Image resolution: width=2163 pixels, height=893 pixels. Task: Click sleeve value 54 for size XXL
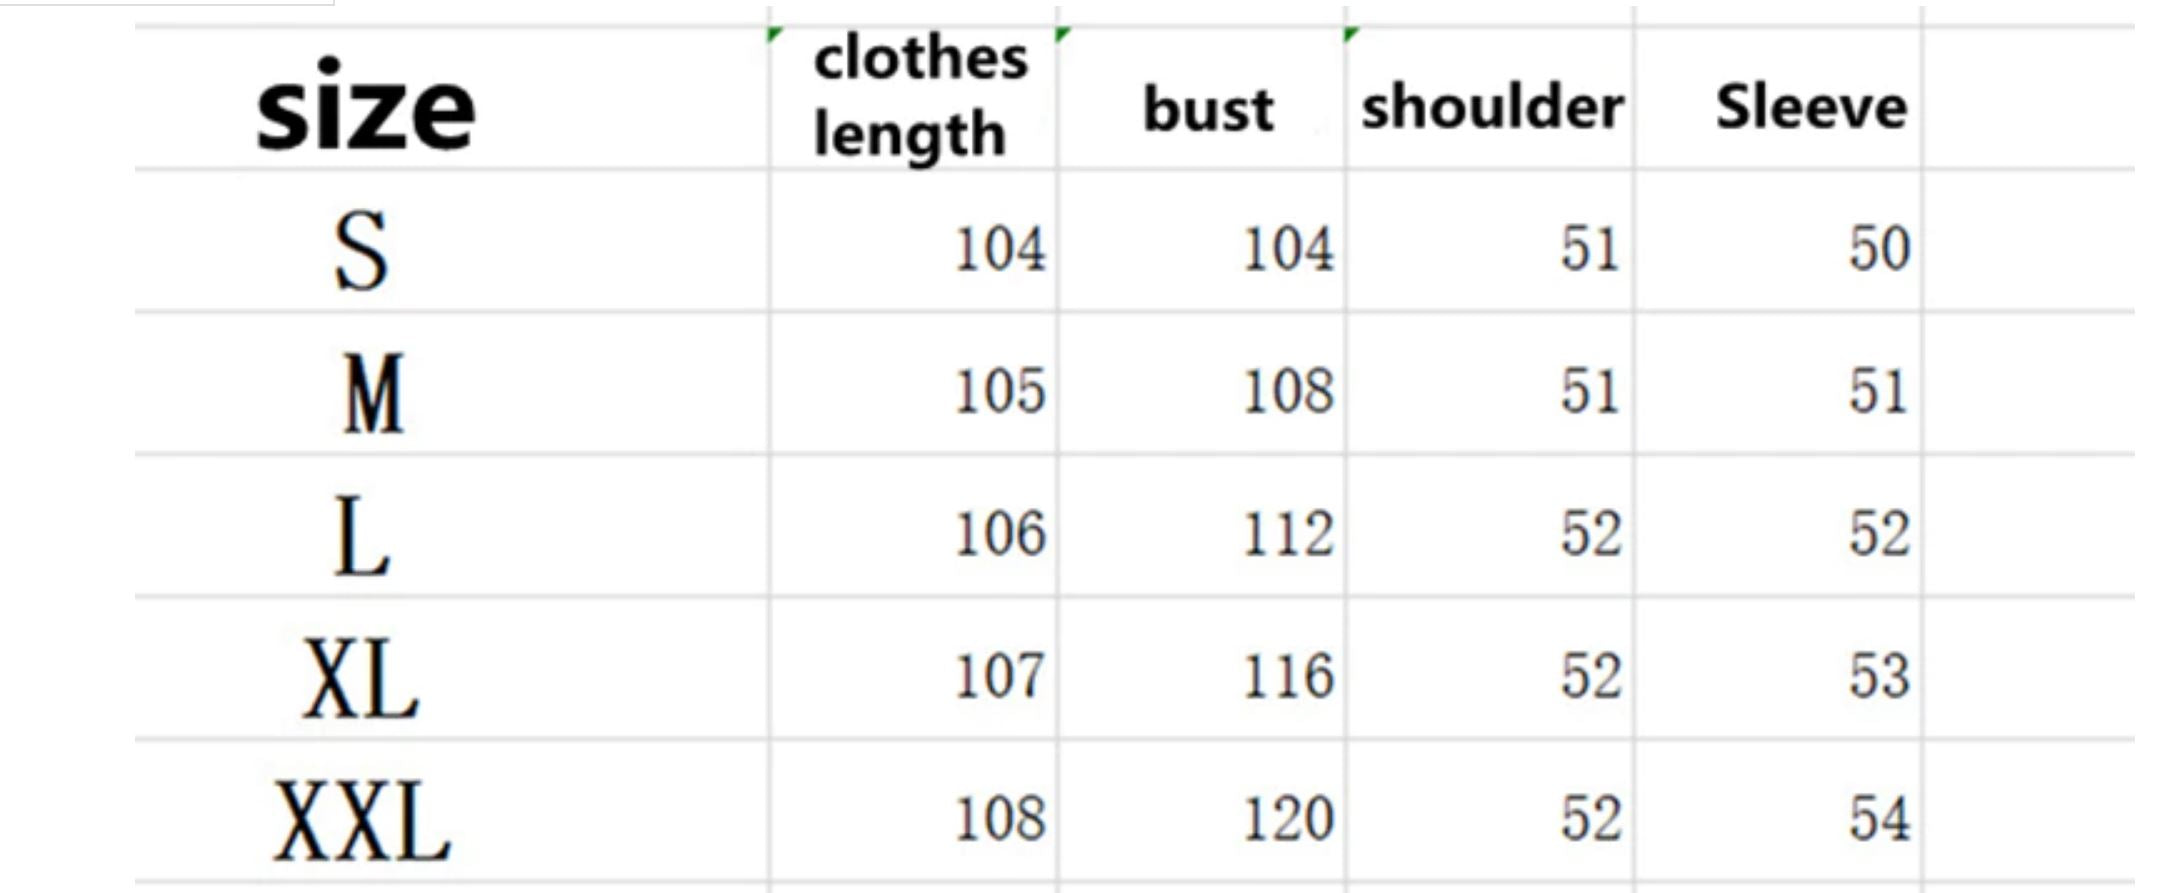pos(1878,818)
